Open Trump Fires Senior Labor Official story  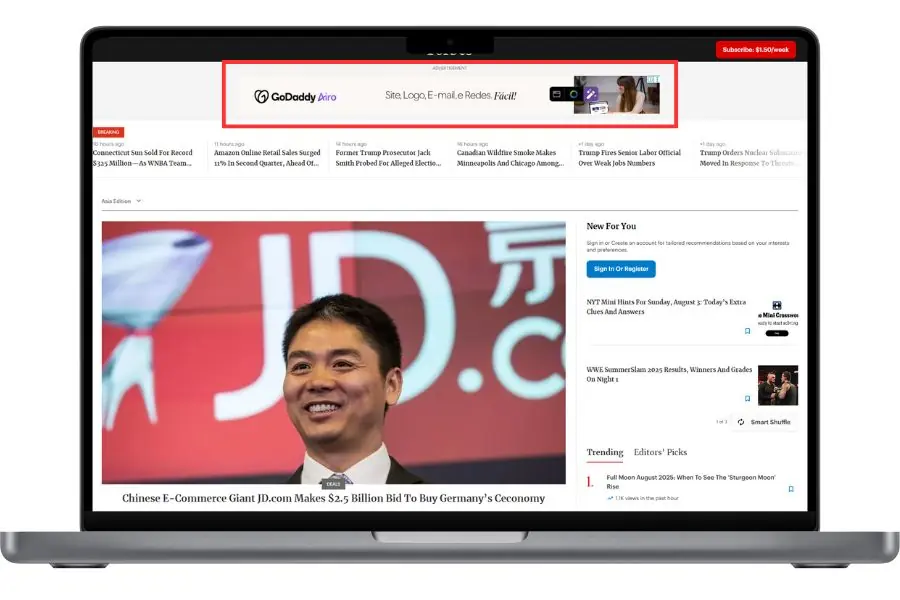click(629, 158)
